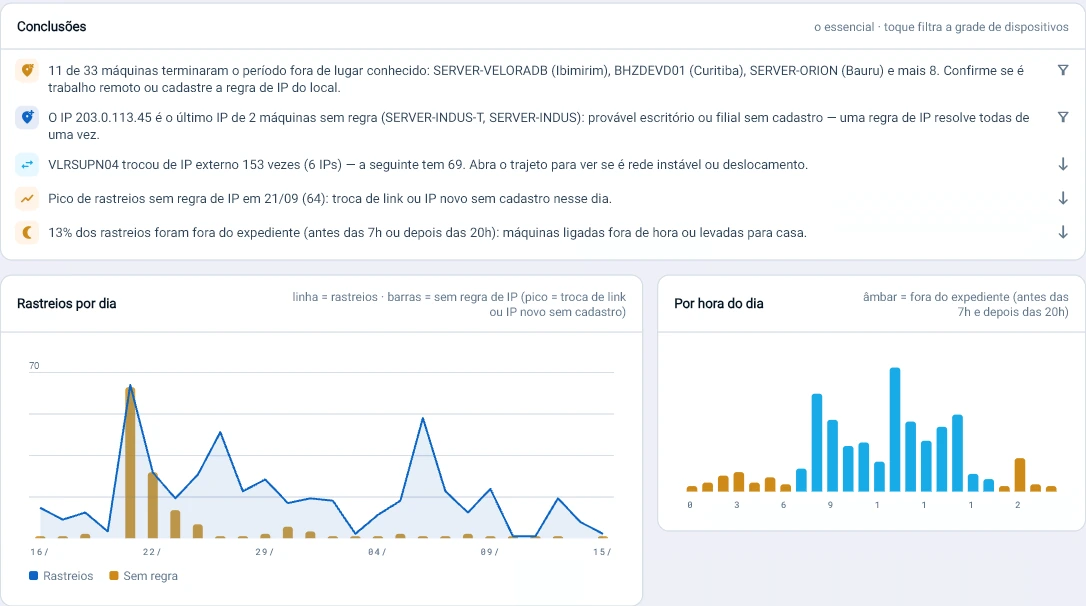Toggle the Sem regra legend series
Viewport: 1086px width, 606px height.
point(143,576)
